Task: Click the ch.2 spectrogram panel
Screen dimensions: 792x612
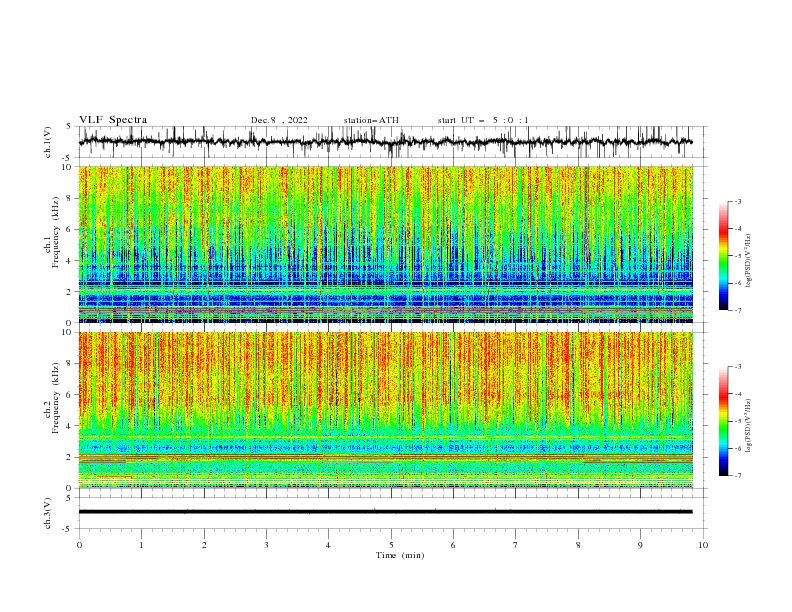Action: pos(385,410)
